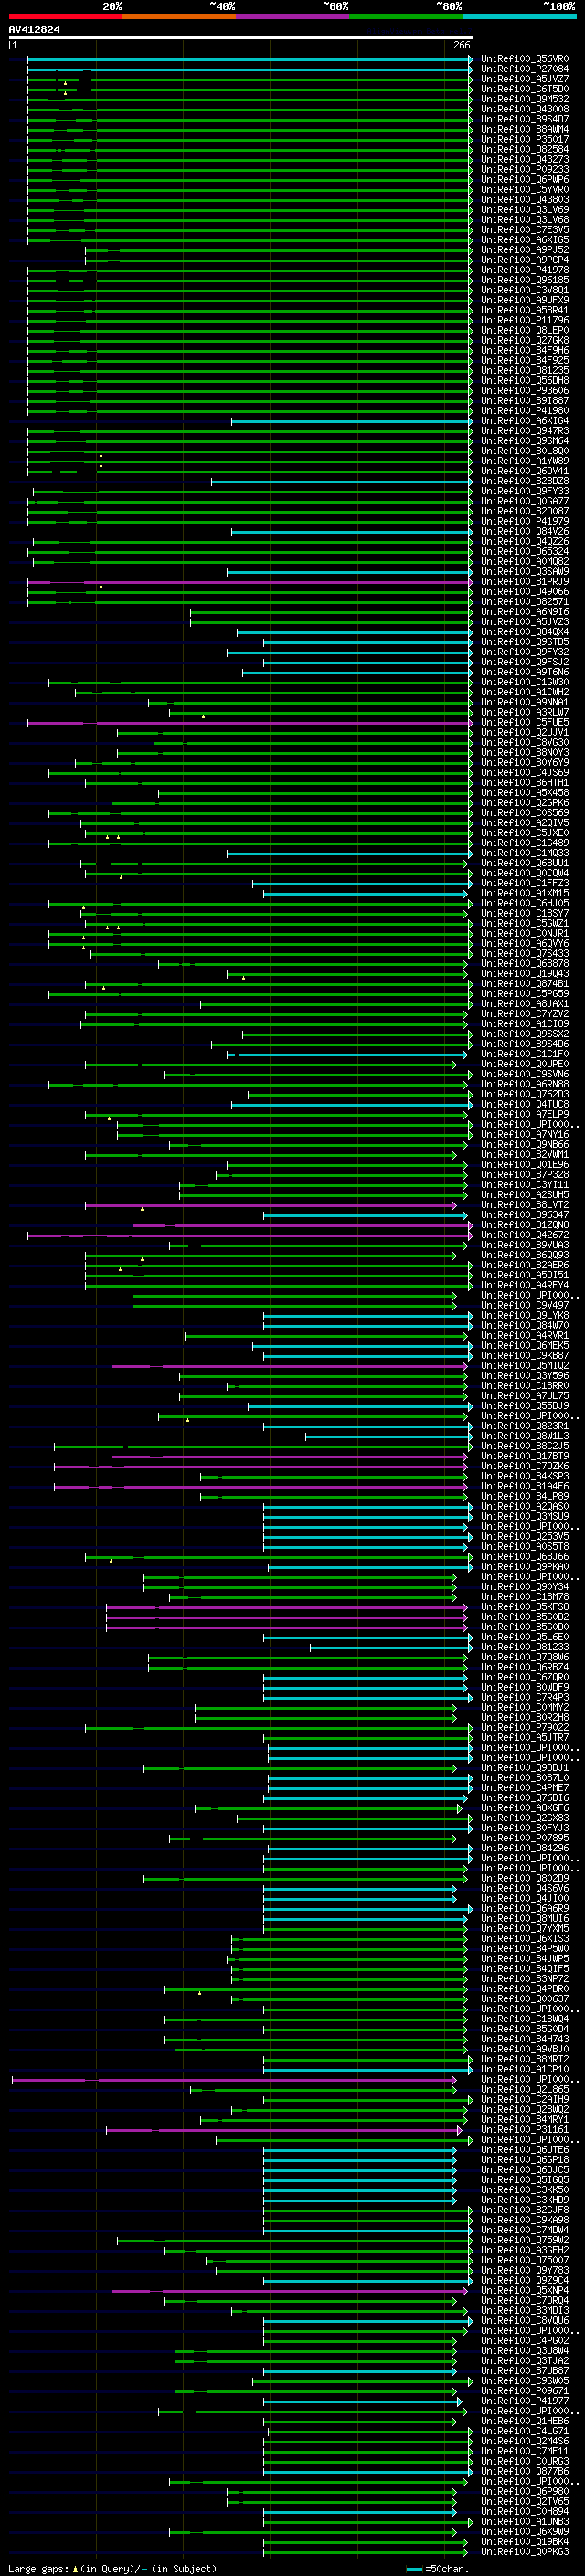Select hit label UniRef100_B9S4D7

pyautogui.click(x=525, y=119)
